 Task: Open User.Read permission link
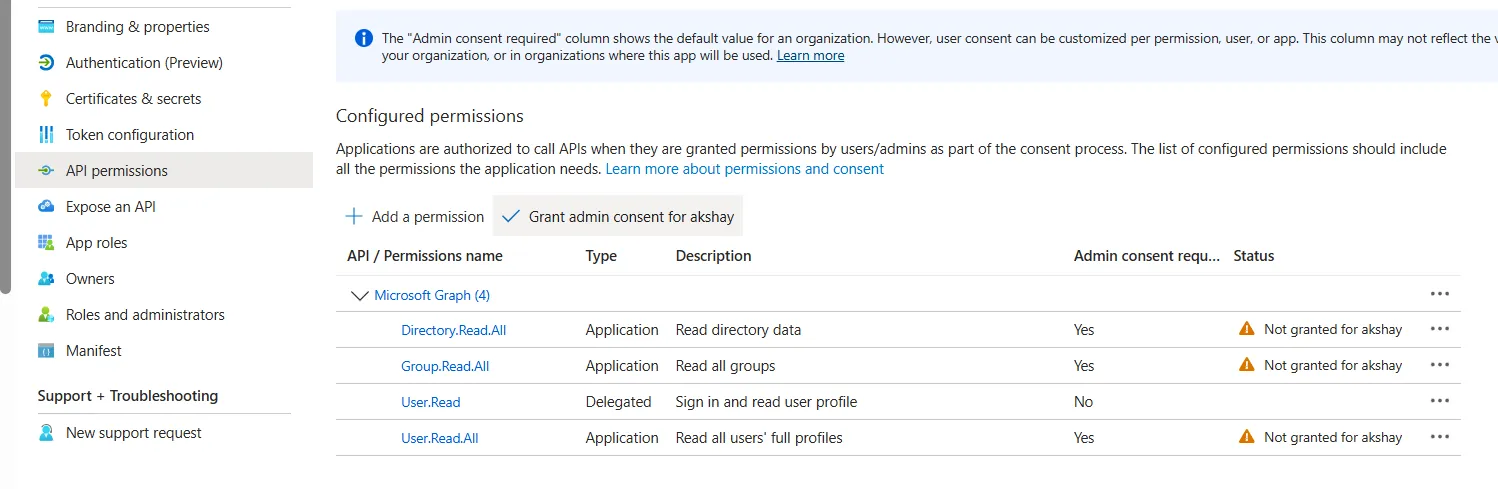(431, 402)
